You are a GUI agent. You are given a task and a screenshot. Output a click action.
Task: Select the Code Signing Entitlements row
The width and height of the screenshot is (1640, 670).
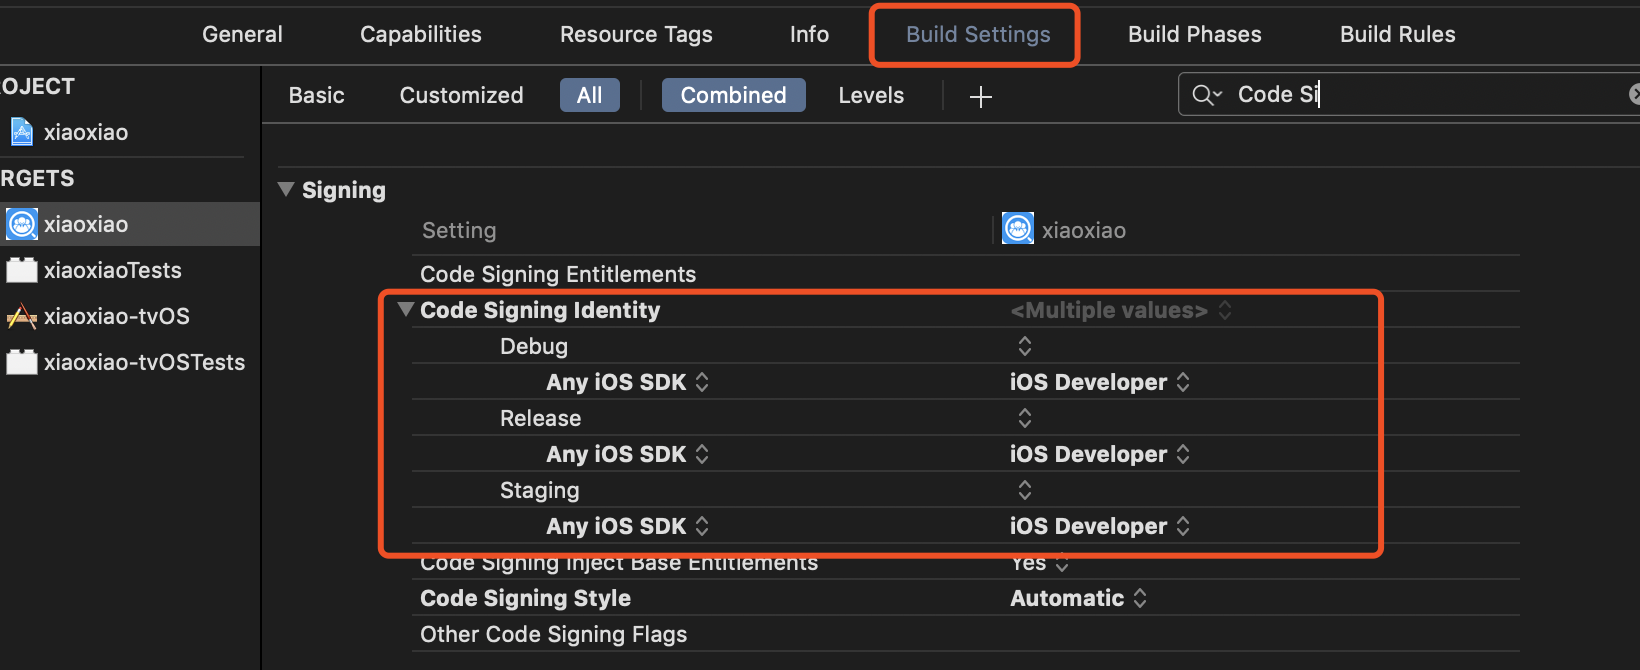[x=966, y=274]
